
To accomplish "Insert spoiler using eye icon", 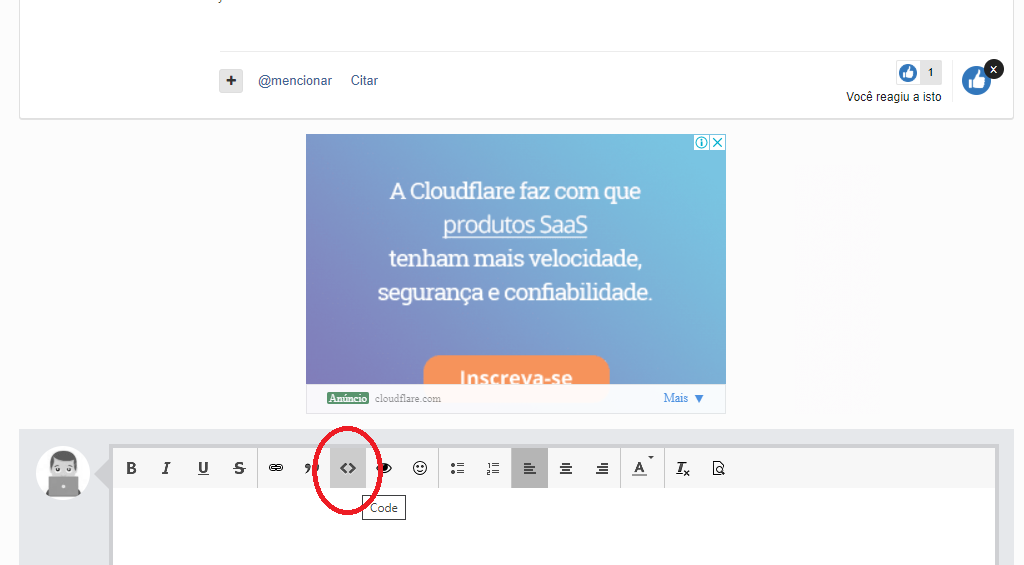I will [x=385, y=468].
